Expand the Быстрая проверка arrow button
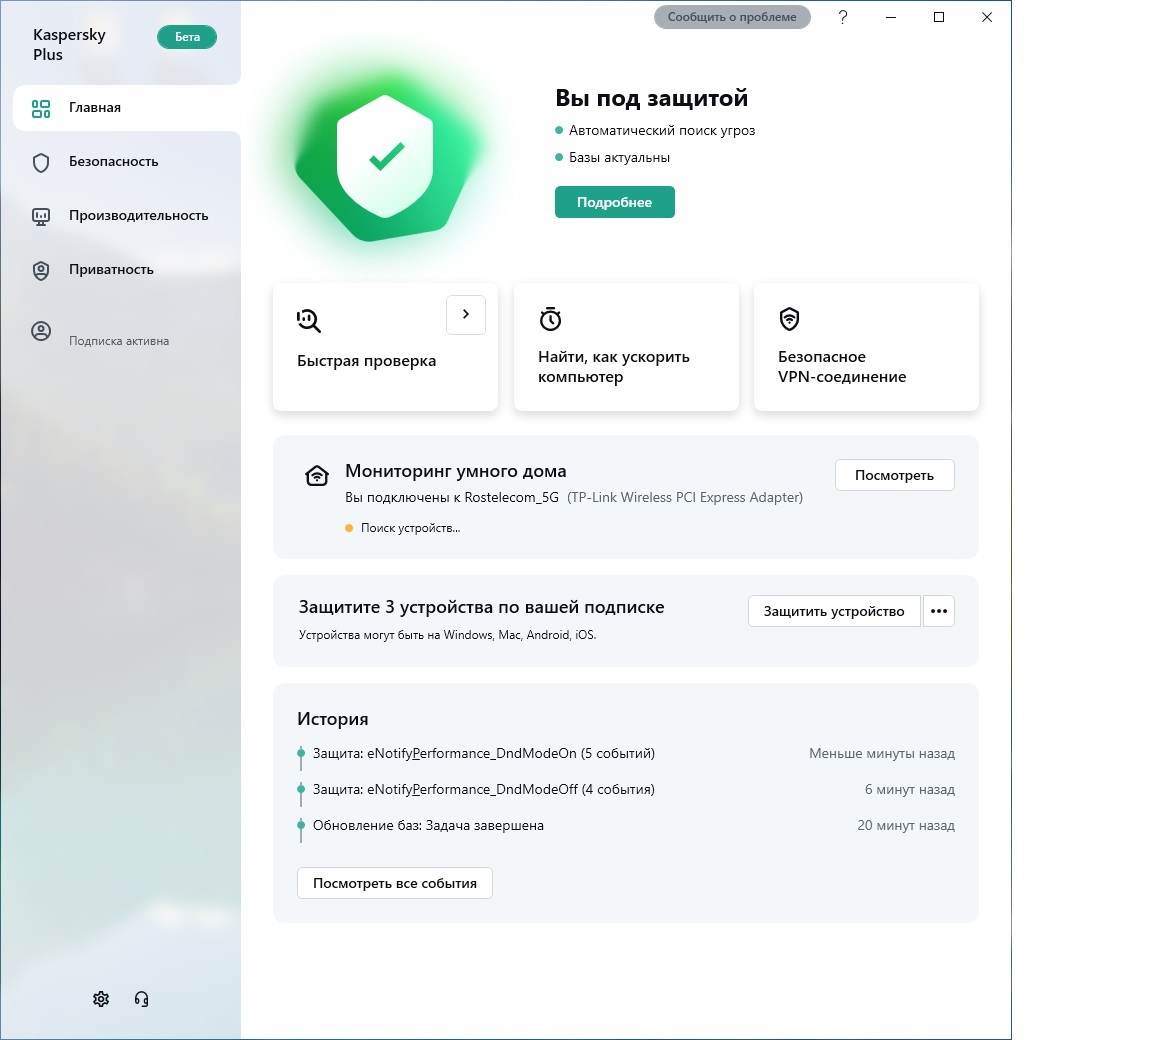Viewport: 1152px width, 1040px height. (466, 314)
